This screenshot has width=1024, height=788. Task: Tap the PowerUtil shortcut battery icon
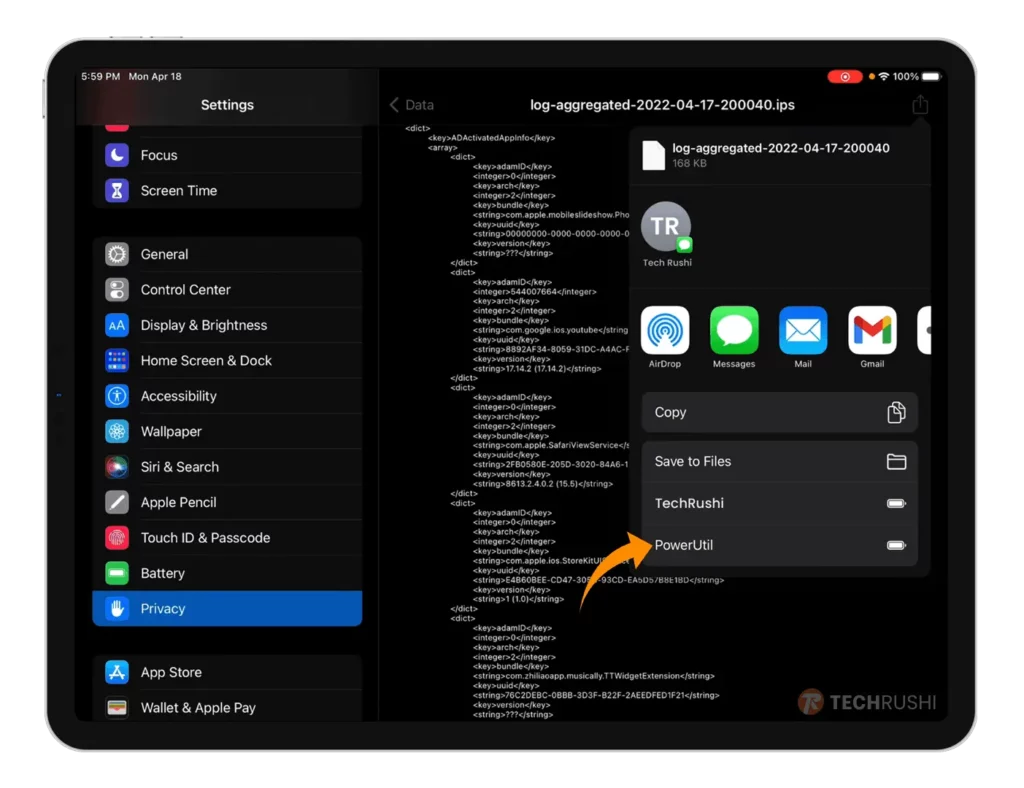click(896, 545)
